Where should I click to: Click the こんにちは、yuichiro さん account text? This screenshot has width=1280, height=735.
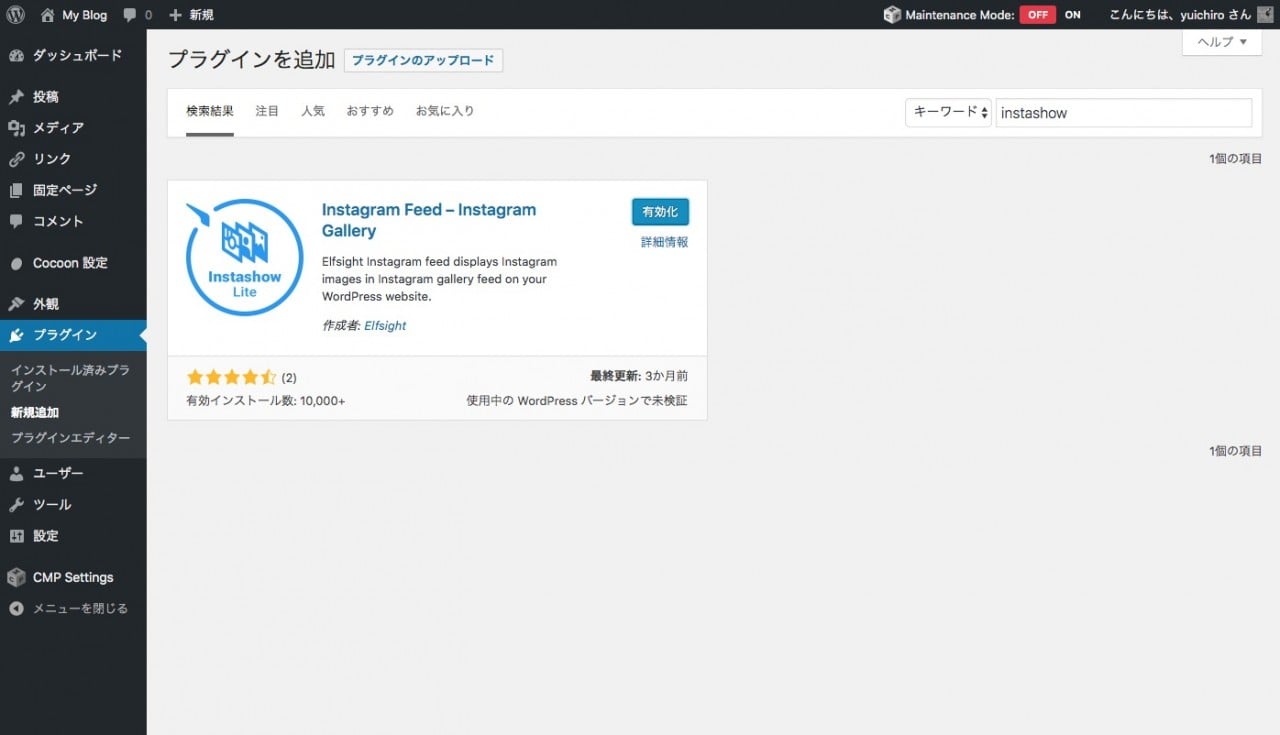pyautogui.click(x=1180, y=15)
